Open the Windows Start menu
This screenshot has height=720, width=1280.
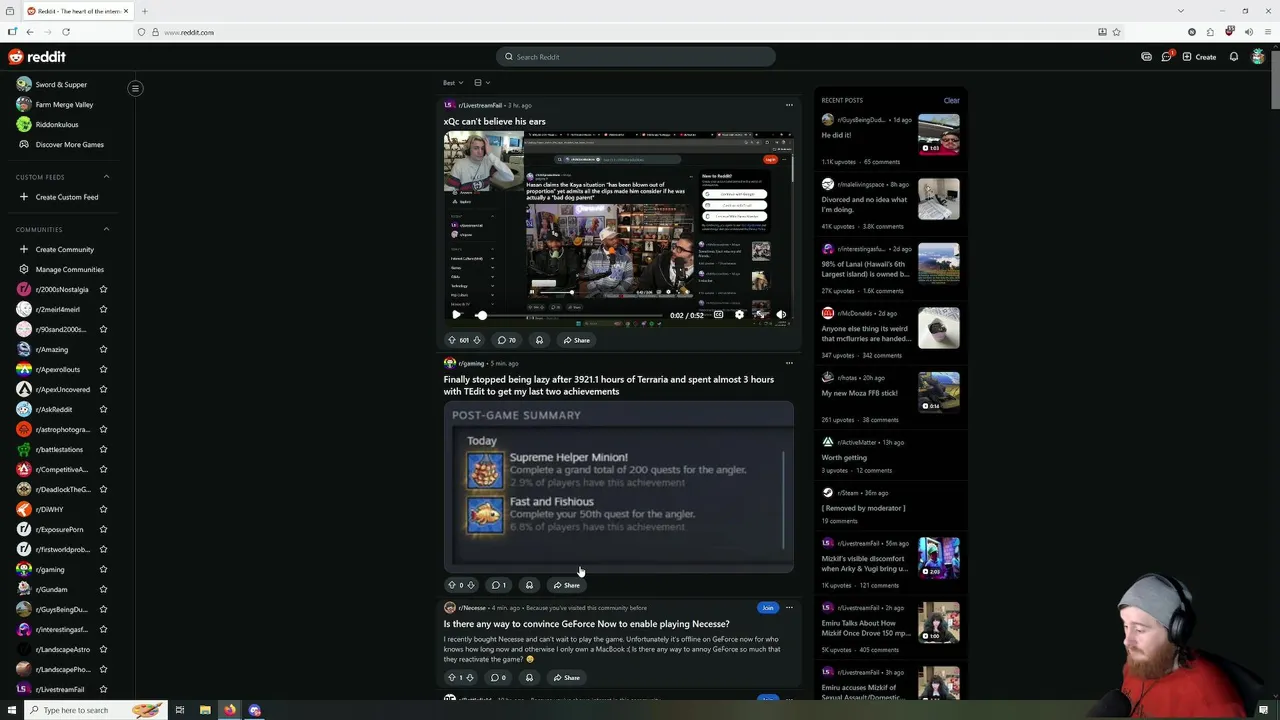[x=12, y=710]
